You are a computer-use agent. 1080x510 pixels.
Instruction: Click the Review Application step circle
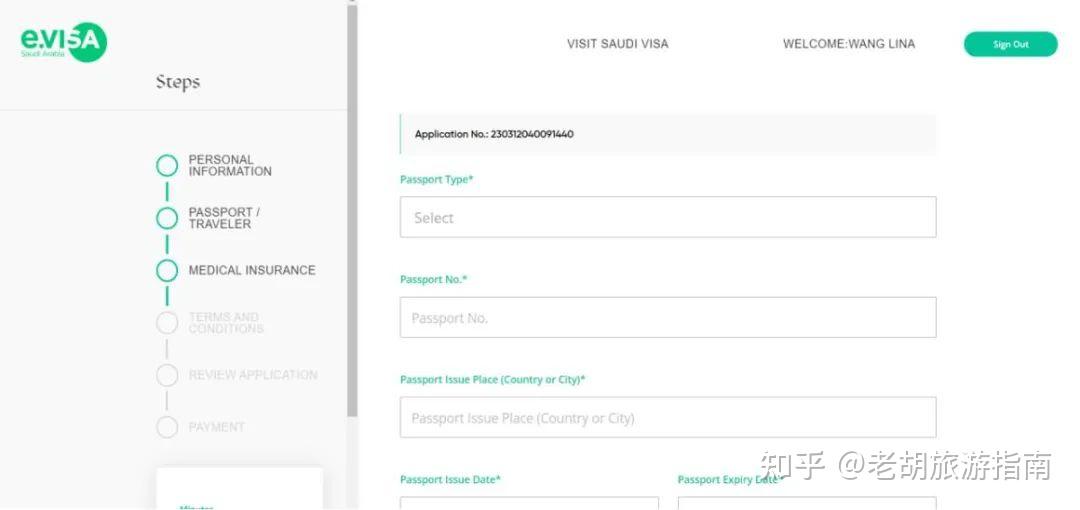pos(167,375)
